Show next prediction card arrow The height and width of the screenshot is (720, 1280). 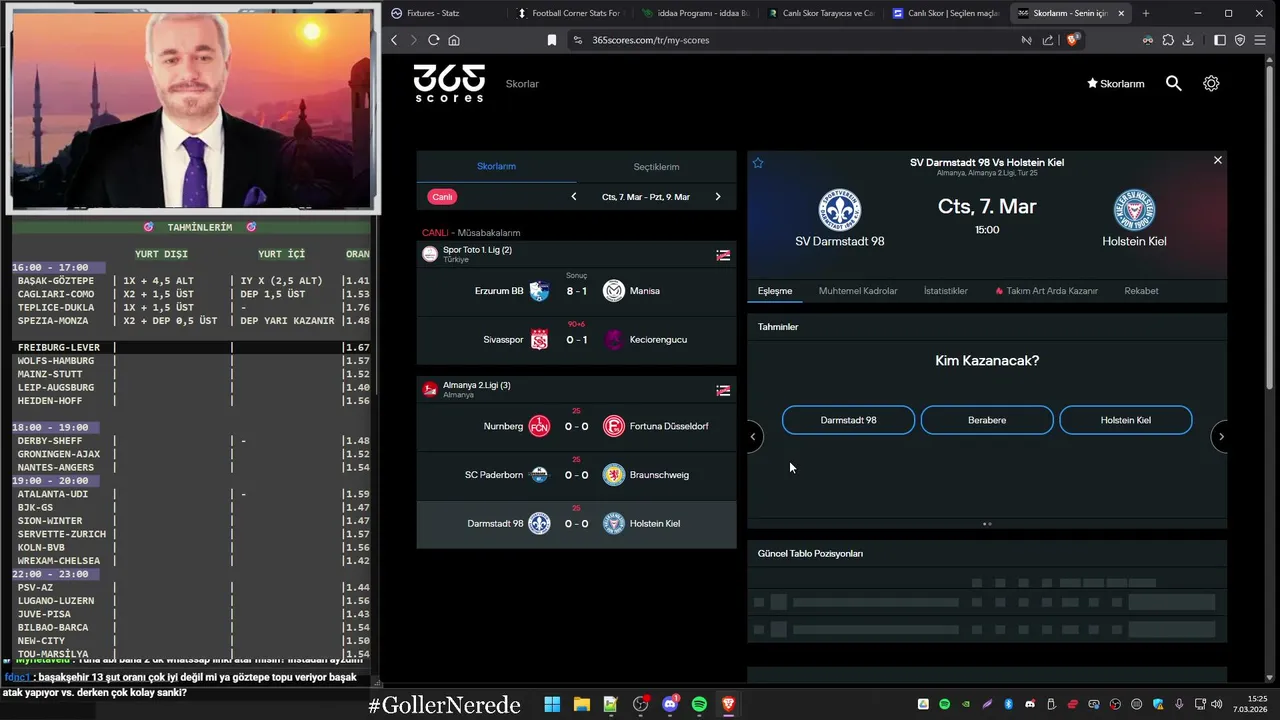click(x=1221, y=436)
